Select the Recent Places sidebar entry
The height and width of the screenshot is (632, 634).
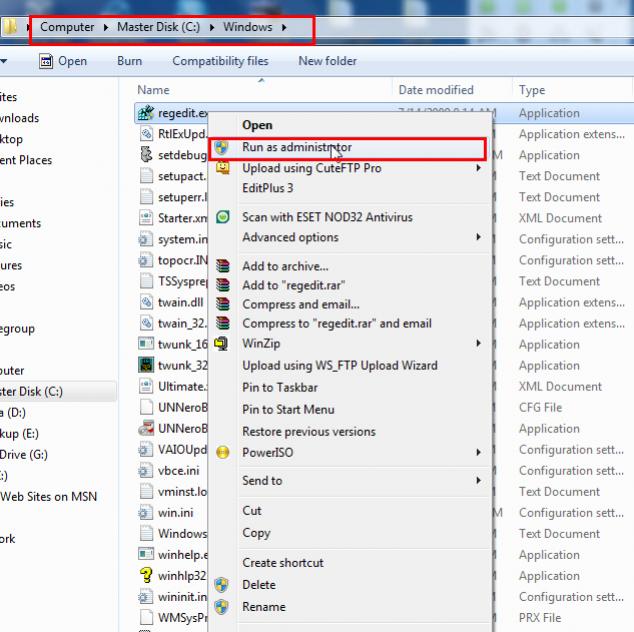pos(26,160)
